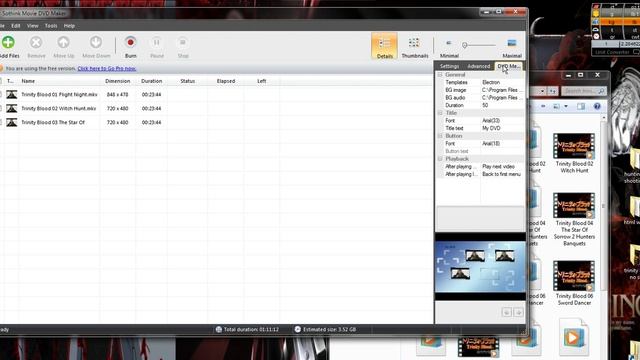Click the BG image path value
Image resolution: width=640 pixels, height=360 pixels.
[x=502, y=90]
